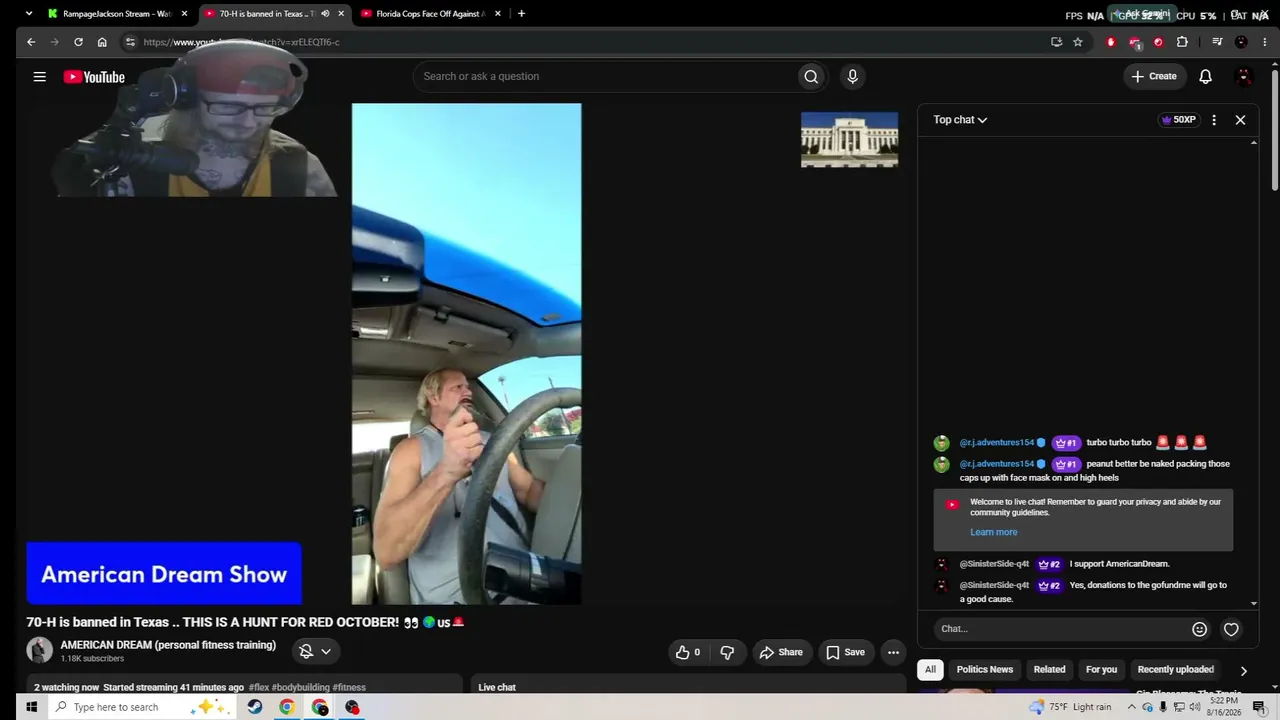Open the browser extensions puzzle menu
This screenshot has height=720, width=1280.
pos(1182,42)
